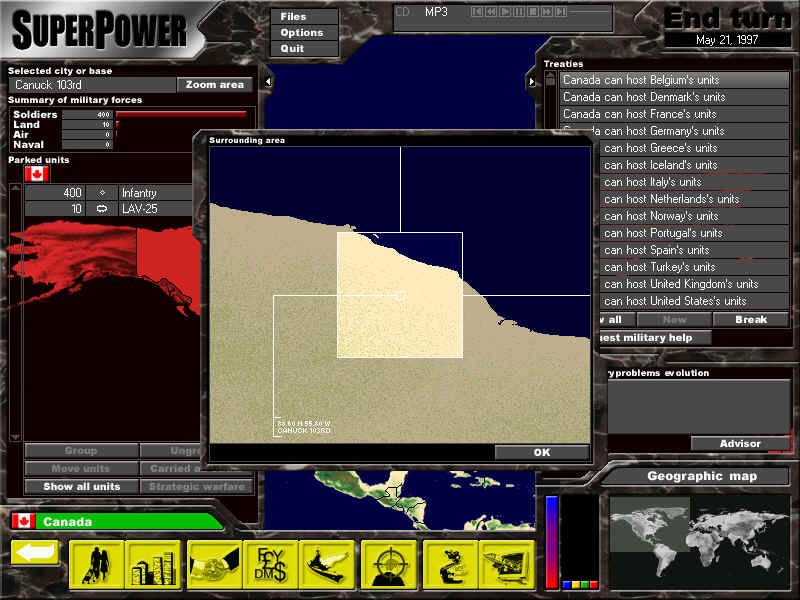Click the highlighted square in Surrounding area map
The width and height of the screenshot is (800, 600).
point(400,295)
